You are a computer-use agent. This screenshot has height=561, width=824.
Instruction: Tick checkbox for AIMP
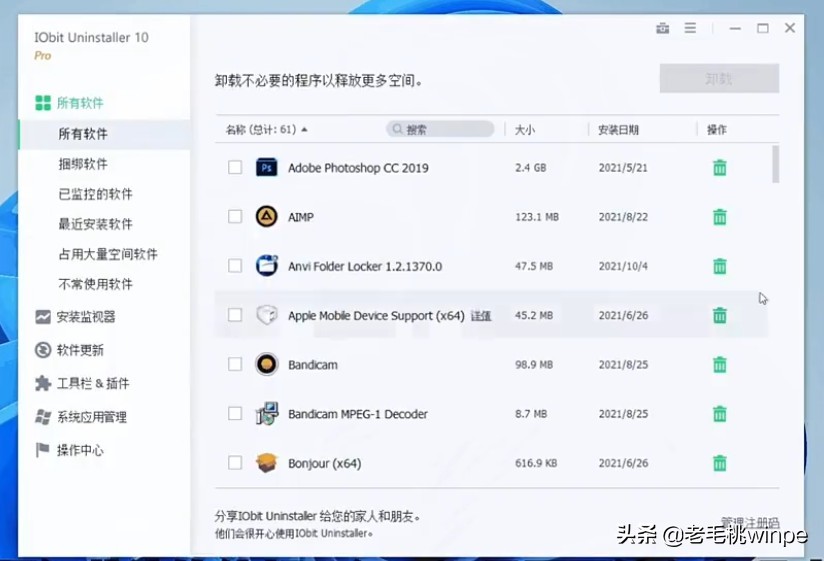pyautogui.click(x=235, y=216)
